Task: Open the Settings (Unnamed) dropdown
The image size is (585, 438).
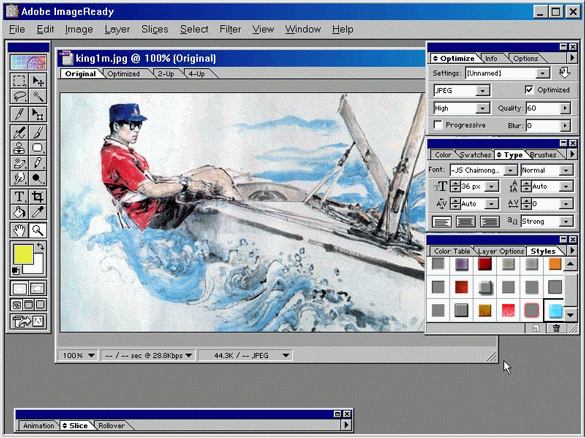Action: click(x=542, y=73)
